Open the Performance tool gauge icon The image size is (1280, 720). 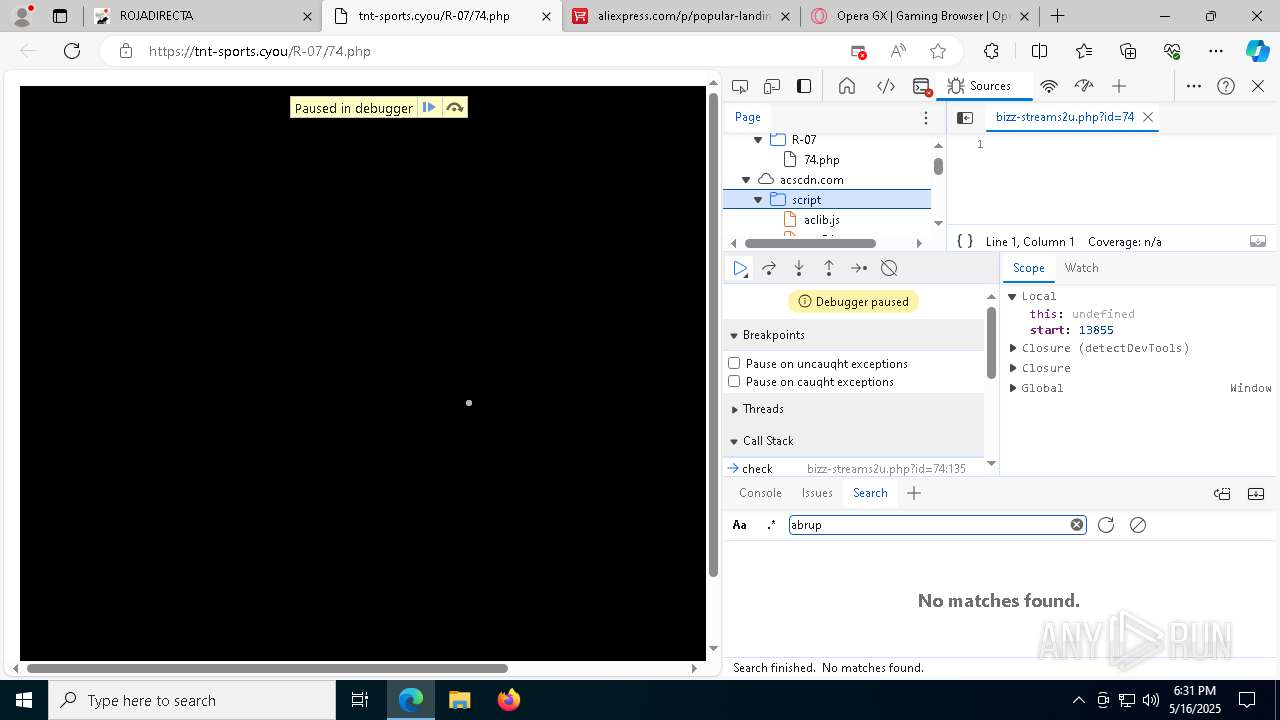pos(1084,86)
